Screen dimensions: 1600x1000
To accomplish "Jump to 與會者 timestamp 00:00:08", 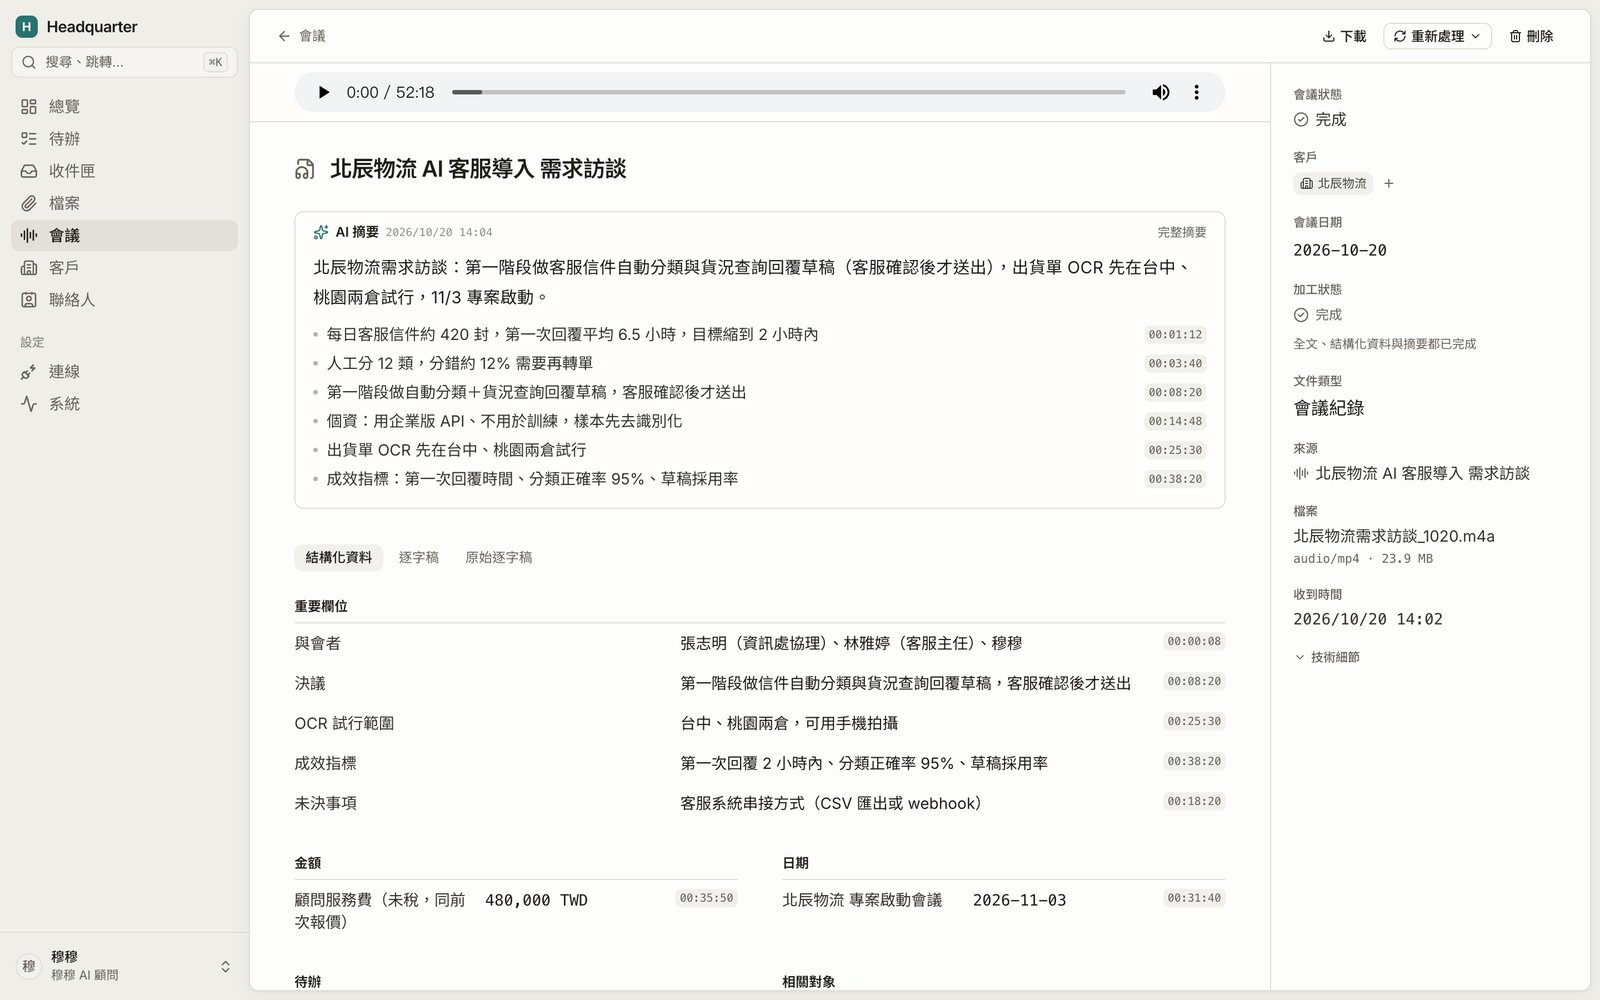I will coord(1194,641).
